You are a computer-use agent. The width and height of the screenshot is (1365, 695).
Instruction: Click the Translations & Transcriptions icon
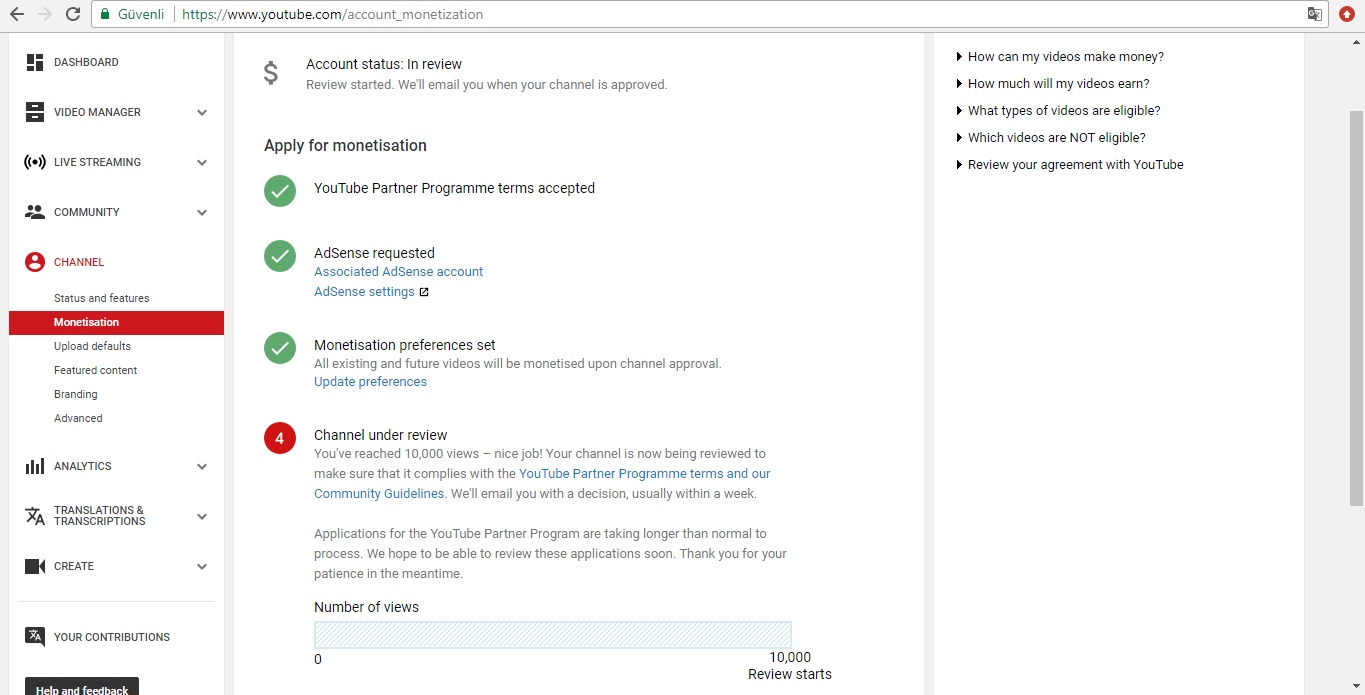click(x=35, y=516)
